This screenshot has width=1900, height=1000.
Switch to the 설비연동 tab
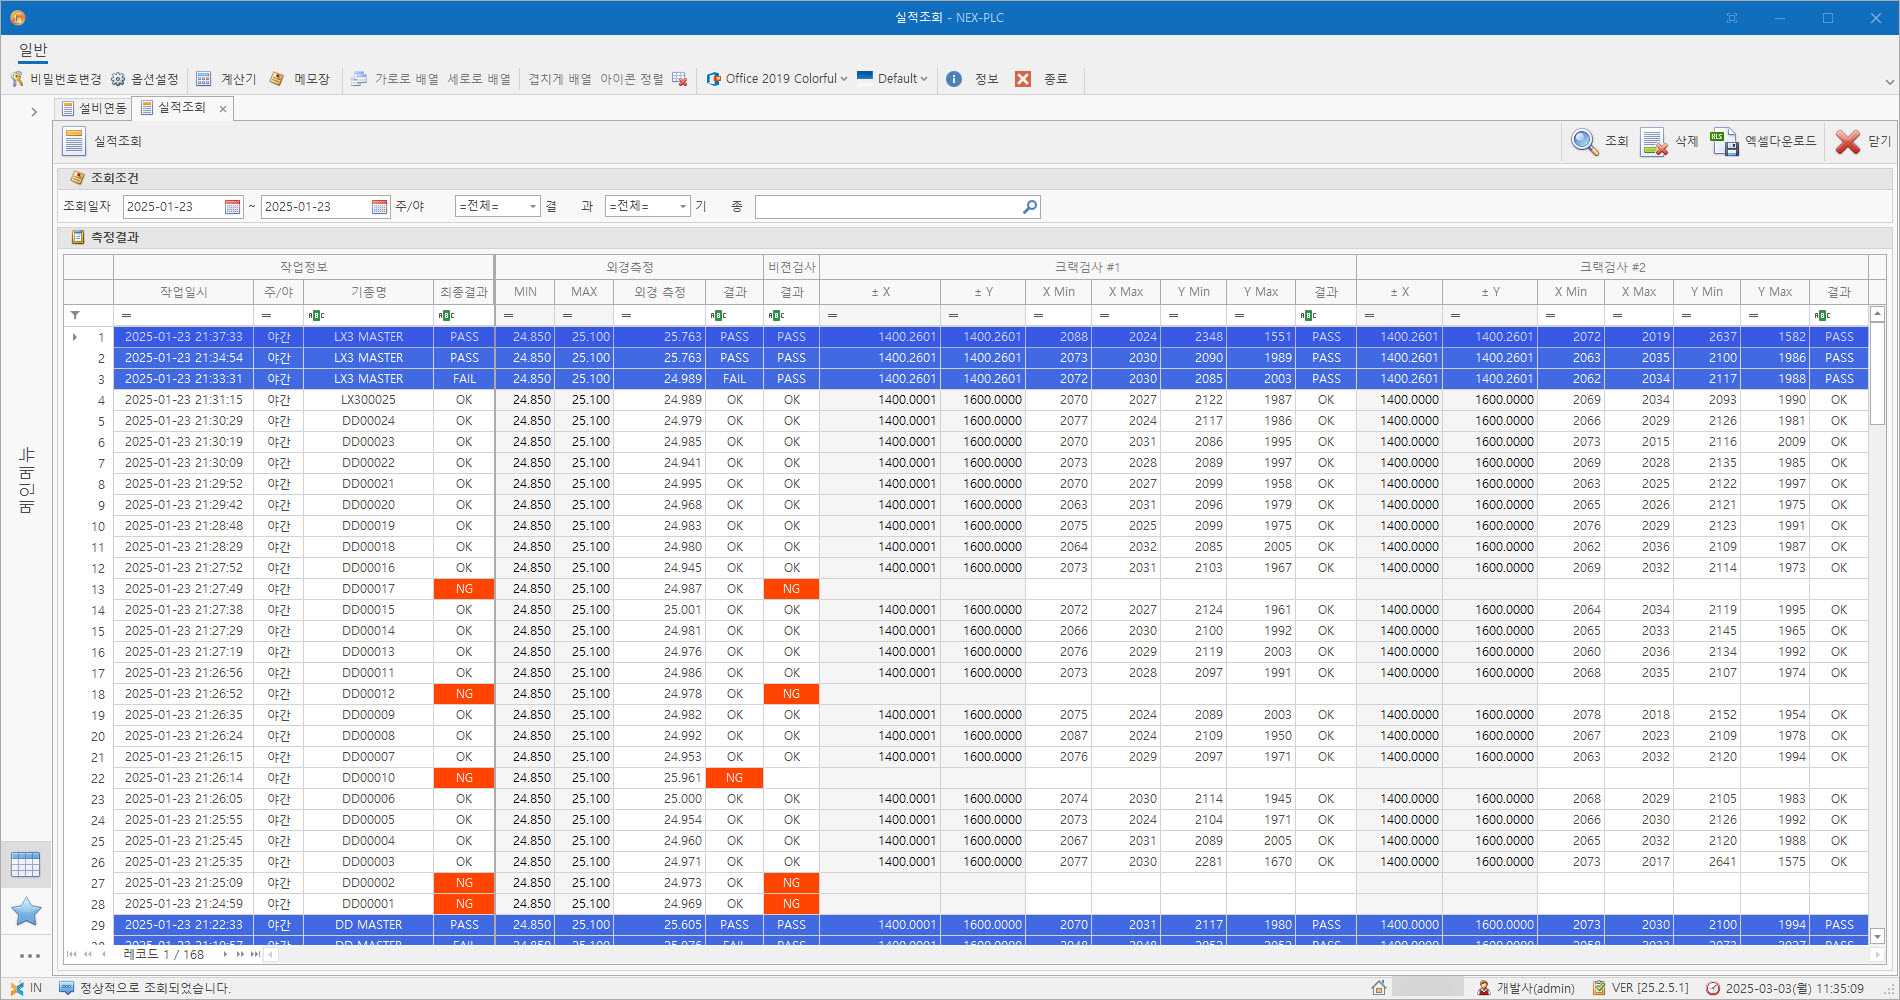(94, 108)
